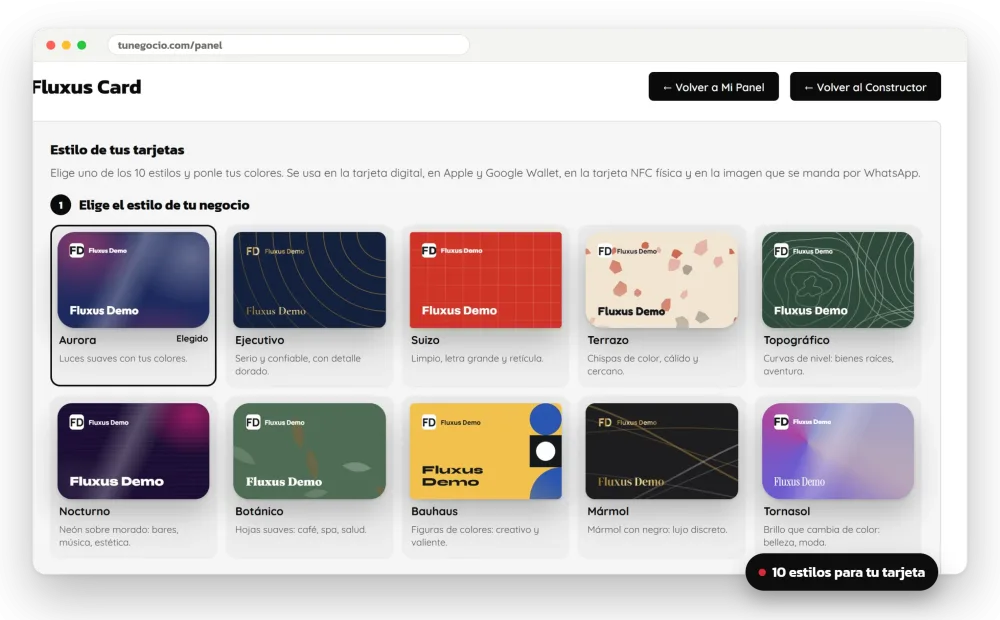Click the 'Fluxus Card' page title
This screenshot has width=1000, height=620.
pyautogui.click(x=87, y=87)
